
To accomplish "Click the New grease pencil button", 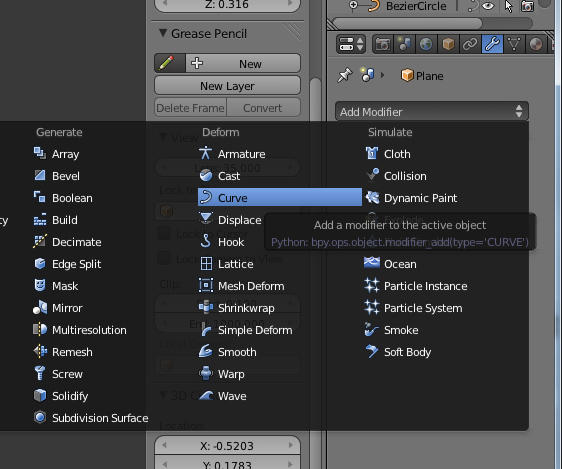I will (x=243, y=63).
